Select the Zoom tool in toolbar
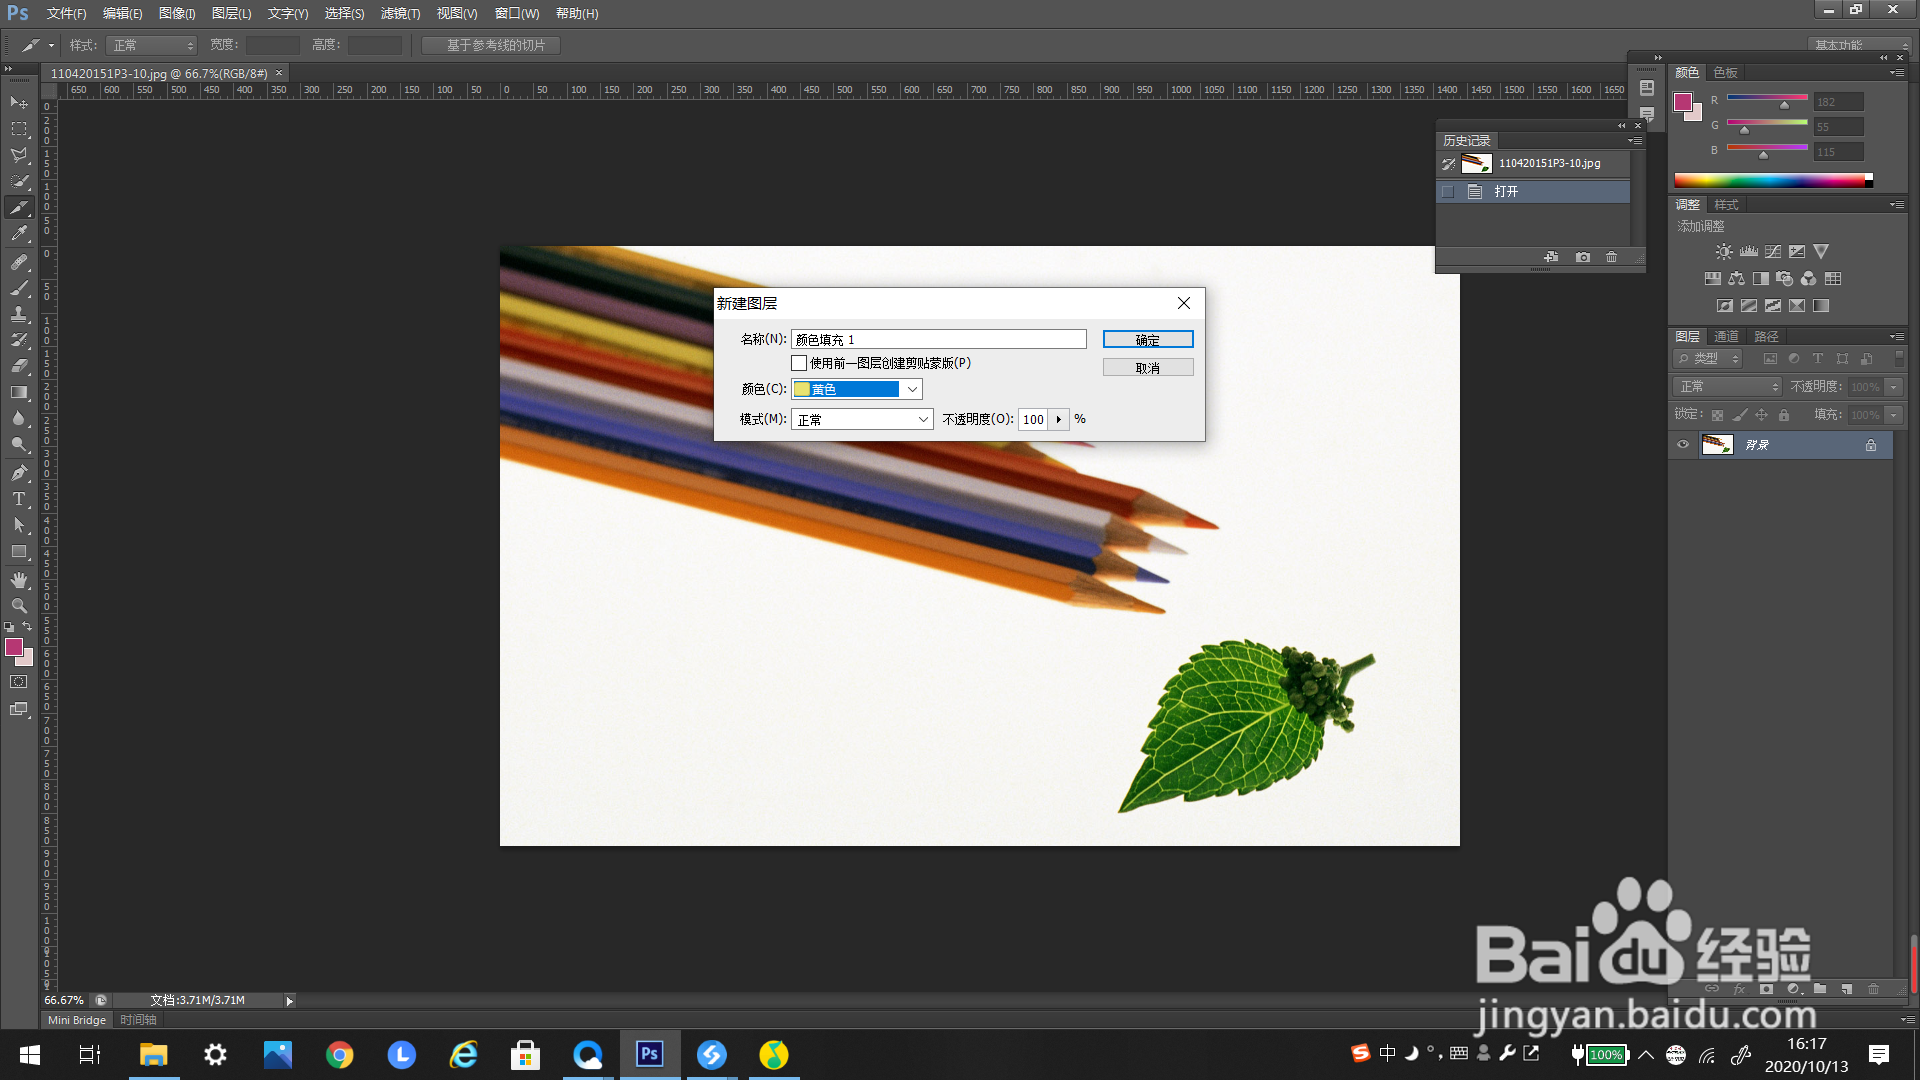 19,606
